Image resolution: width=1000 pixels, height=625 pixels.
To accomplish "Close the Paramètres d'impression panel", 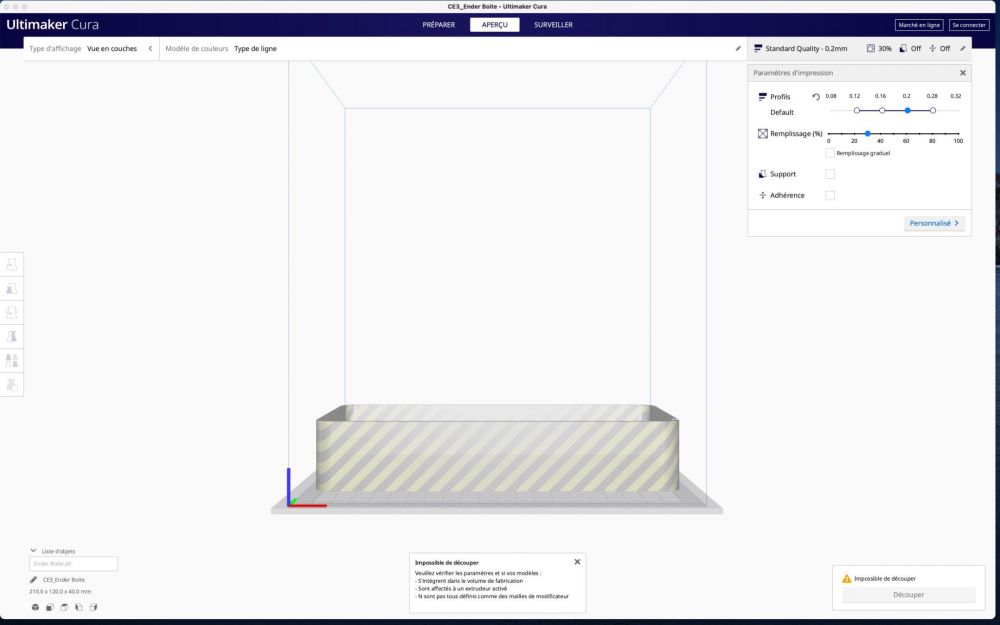I will 963,73.
